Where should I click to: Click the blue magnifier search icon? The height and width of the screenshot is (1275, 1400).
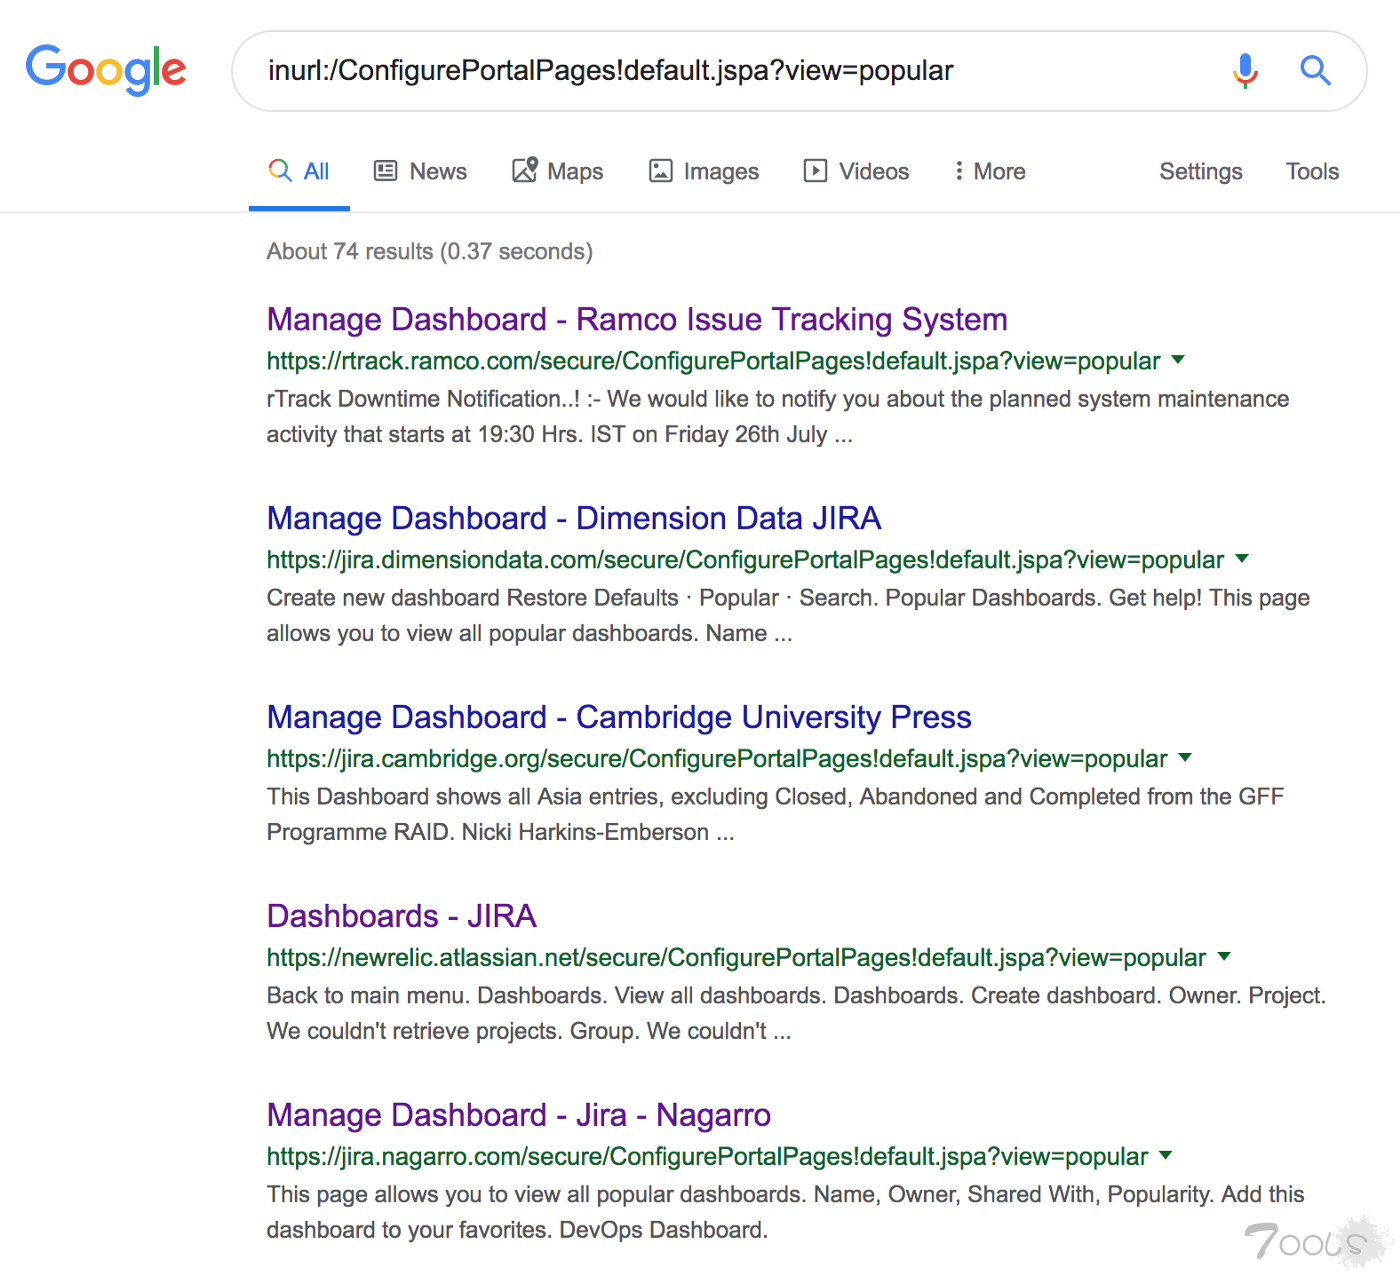(1315, 71)
